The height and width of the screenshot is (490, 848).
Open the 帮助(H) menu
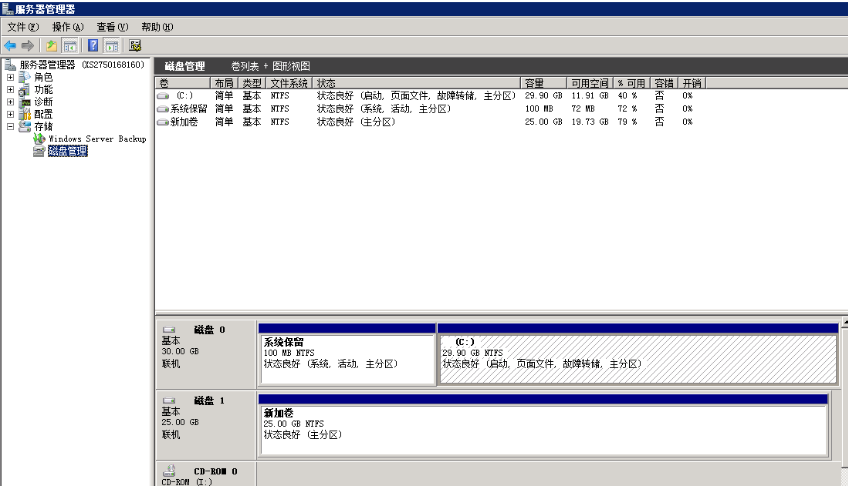click(x=157, y=27)
